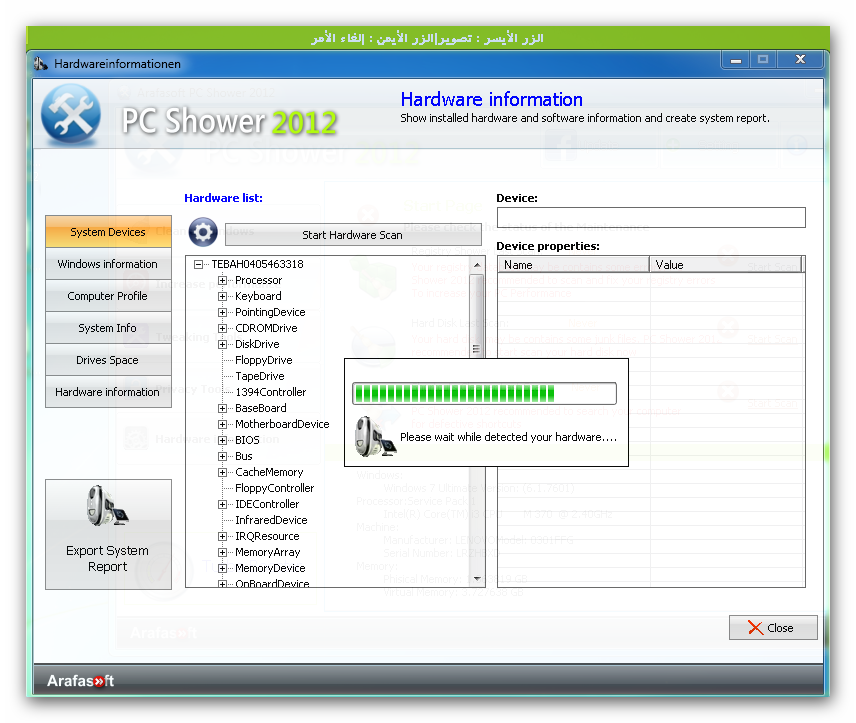Expand the DiskDrive node
This screenshot has height=723, width=856.
coord(222,344)
